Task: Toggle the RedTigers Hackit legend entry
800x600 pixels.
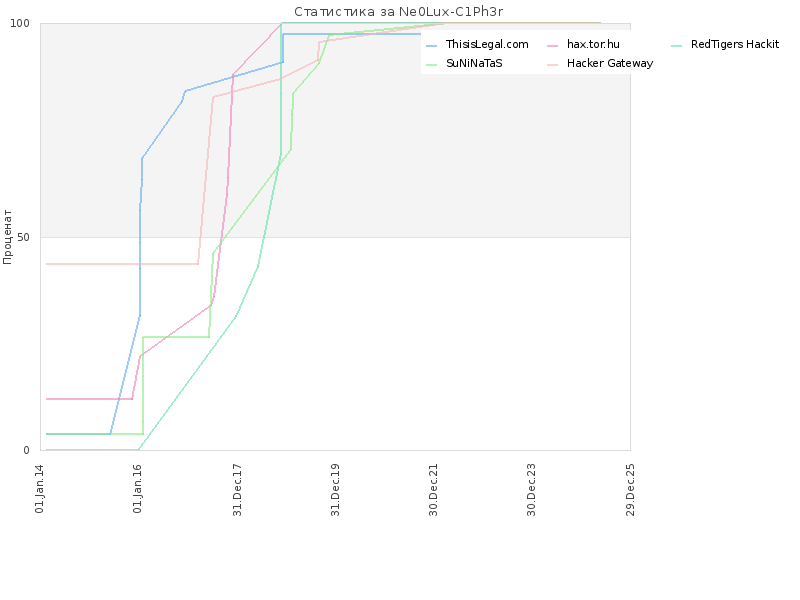Action: pyautogui.click(x=725, y=45)
